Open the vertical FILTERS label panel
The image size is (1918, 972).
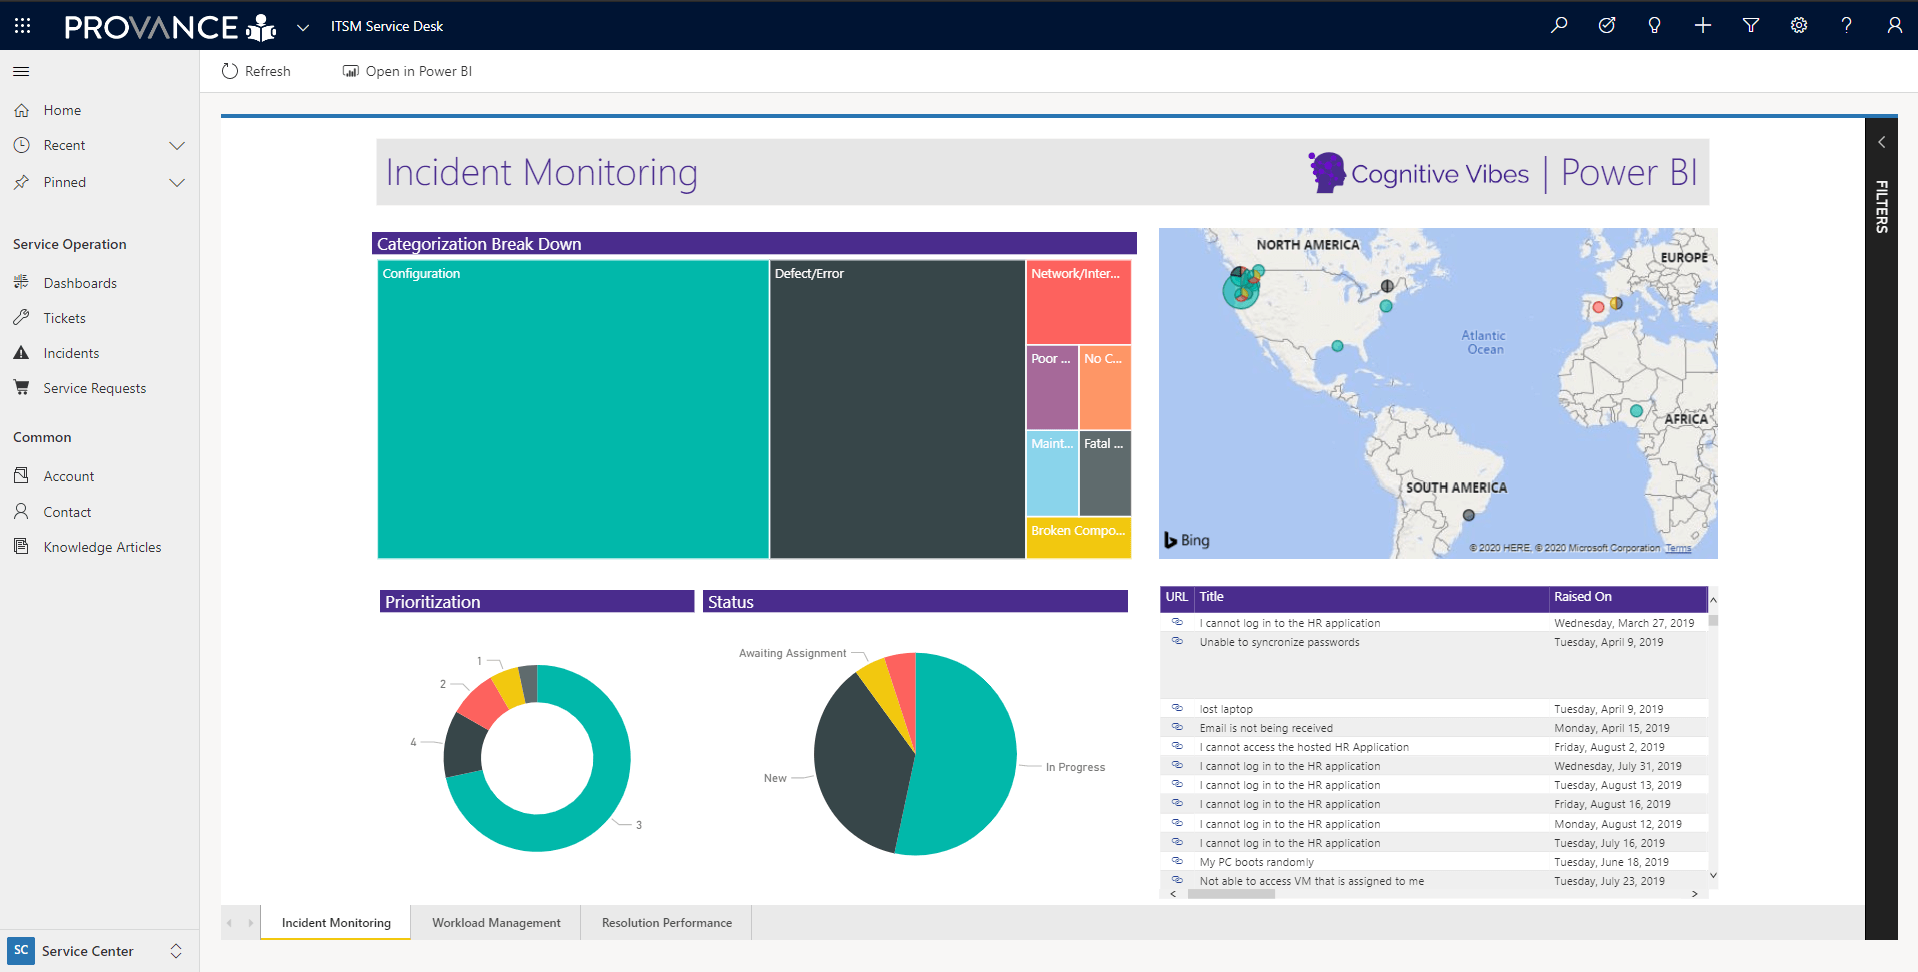1882,207
